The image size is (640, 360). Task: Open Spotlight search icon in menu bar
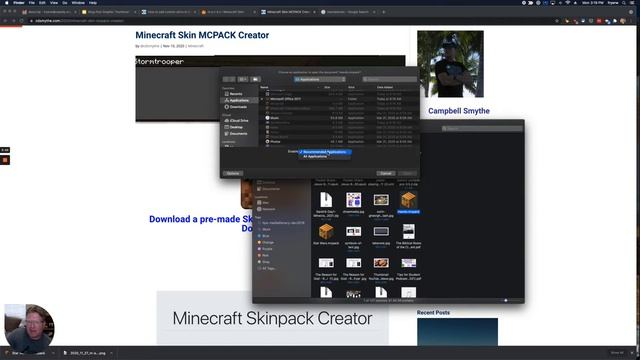click(624, 3)
